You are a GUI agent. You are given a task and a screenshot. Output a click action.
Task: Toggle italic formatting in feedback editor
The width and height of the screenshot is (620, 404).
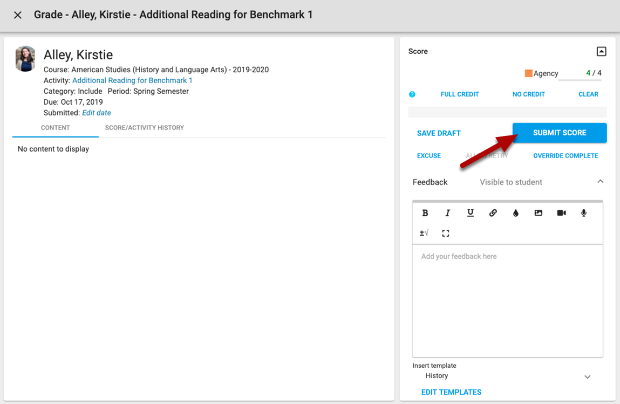447,213
